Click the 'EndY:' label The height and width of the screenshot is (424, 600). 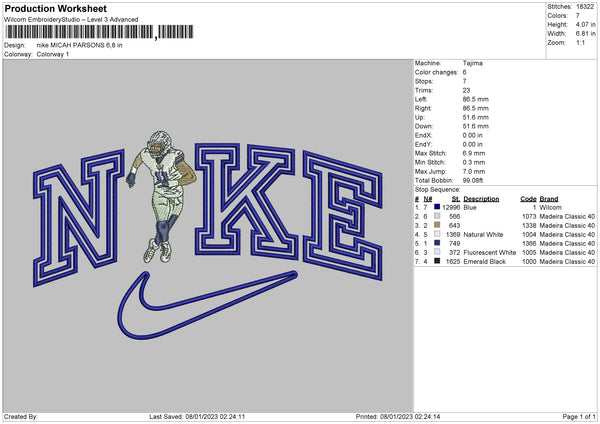423,144
